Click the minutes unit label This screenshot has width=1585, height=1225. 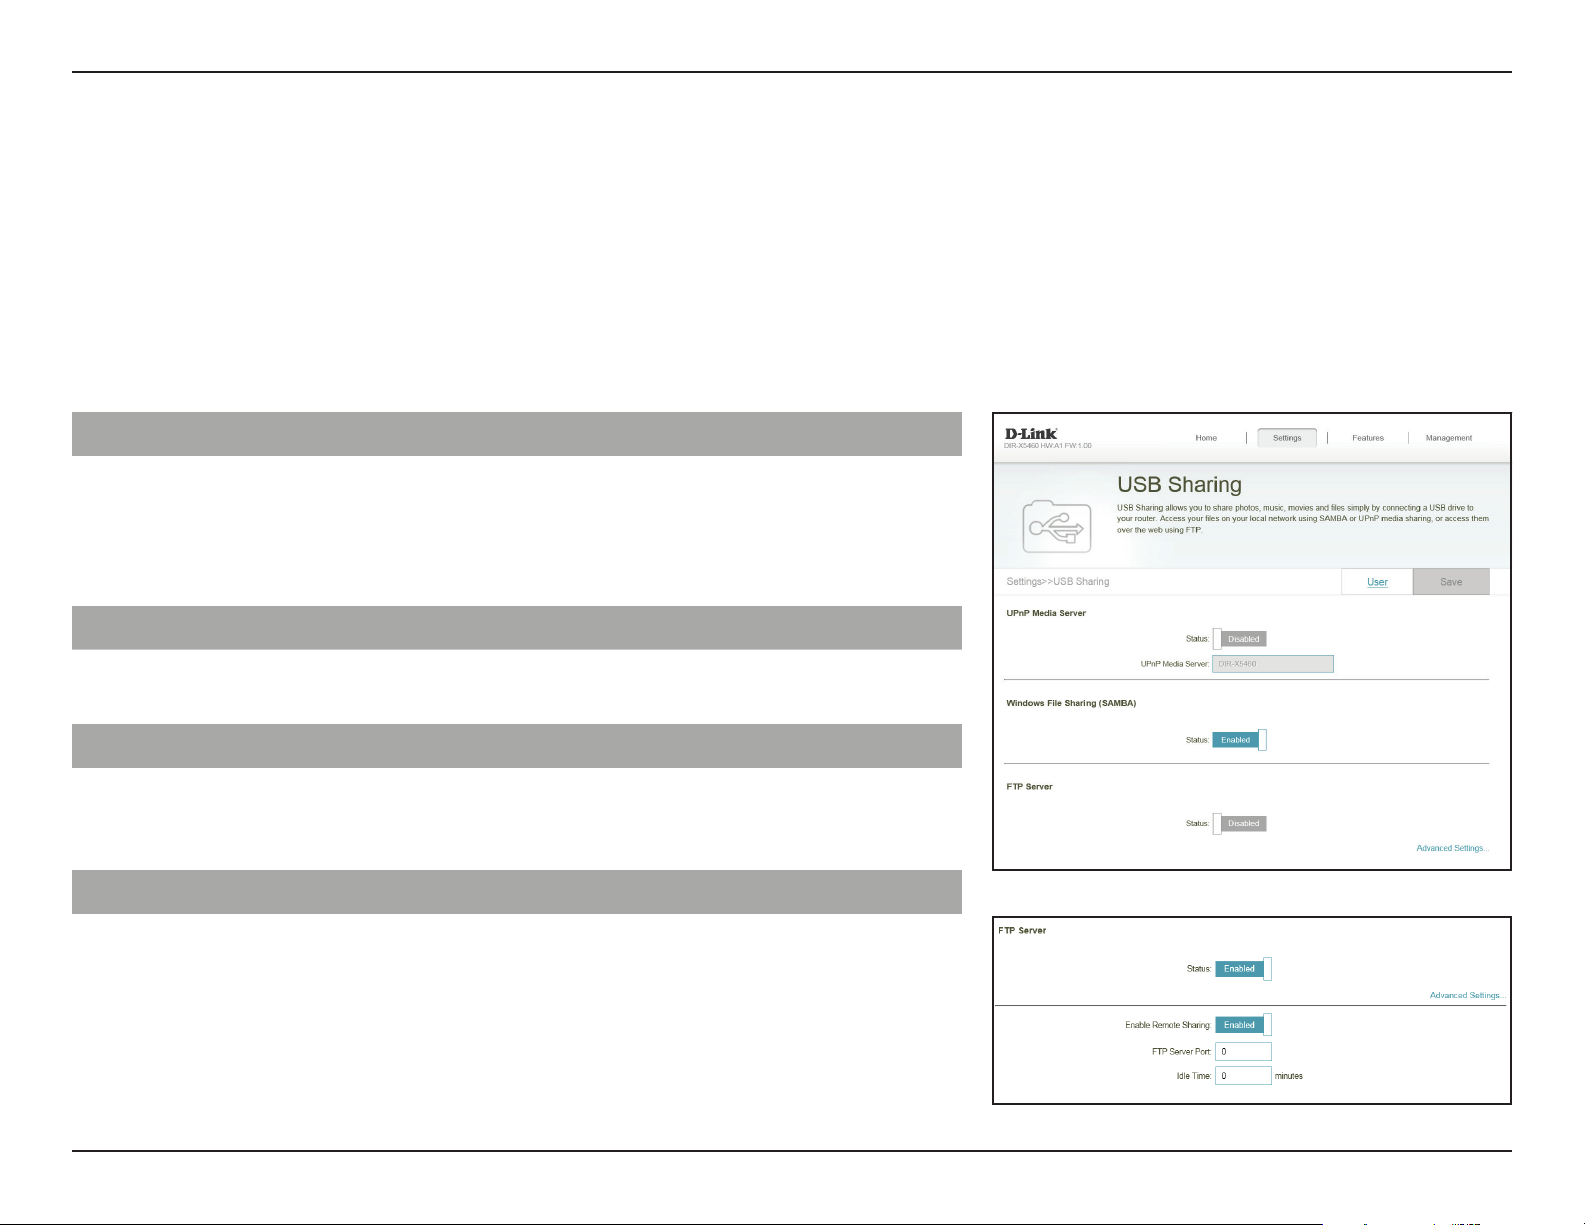(x=1289, y=1076)
